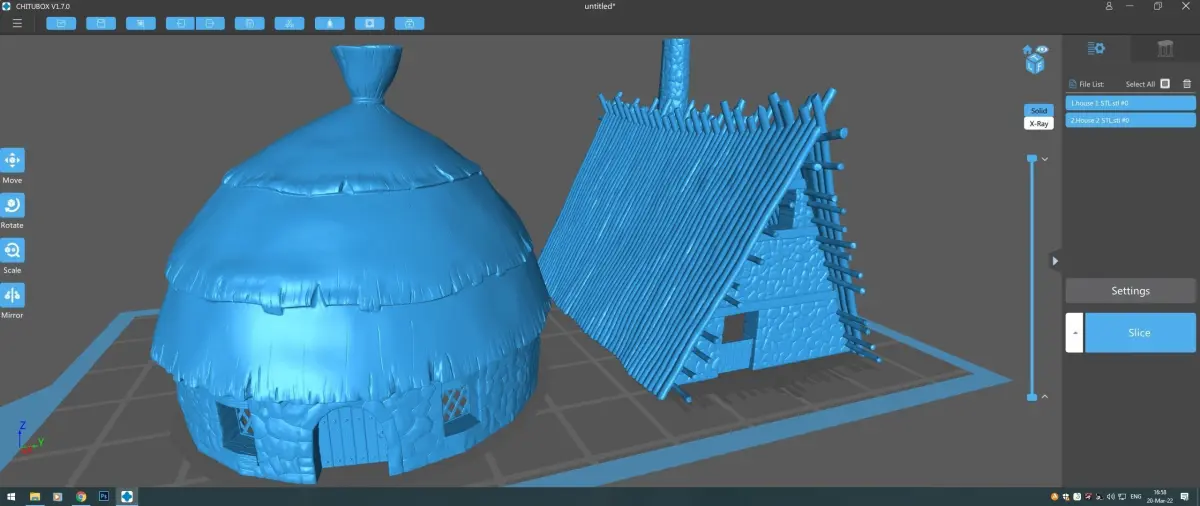
Task: Check the Select All checkbox
Action: [x=1165, y=84]
